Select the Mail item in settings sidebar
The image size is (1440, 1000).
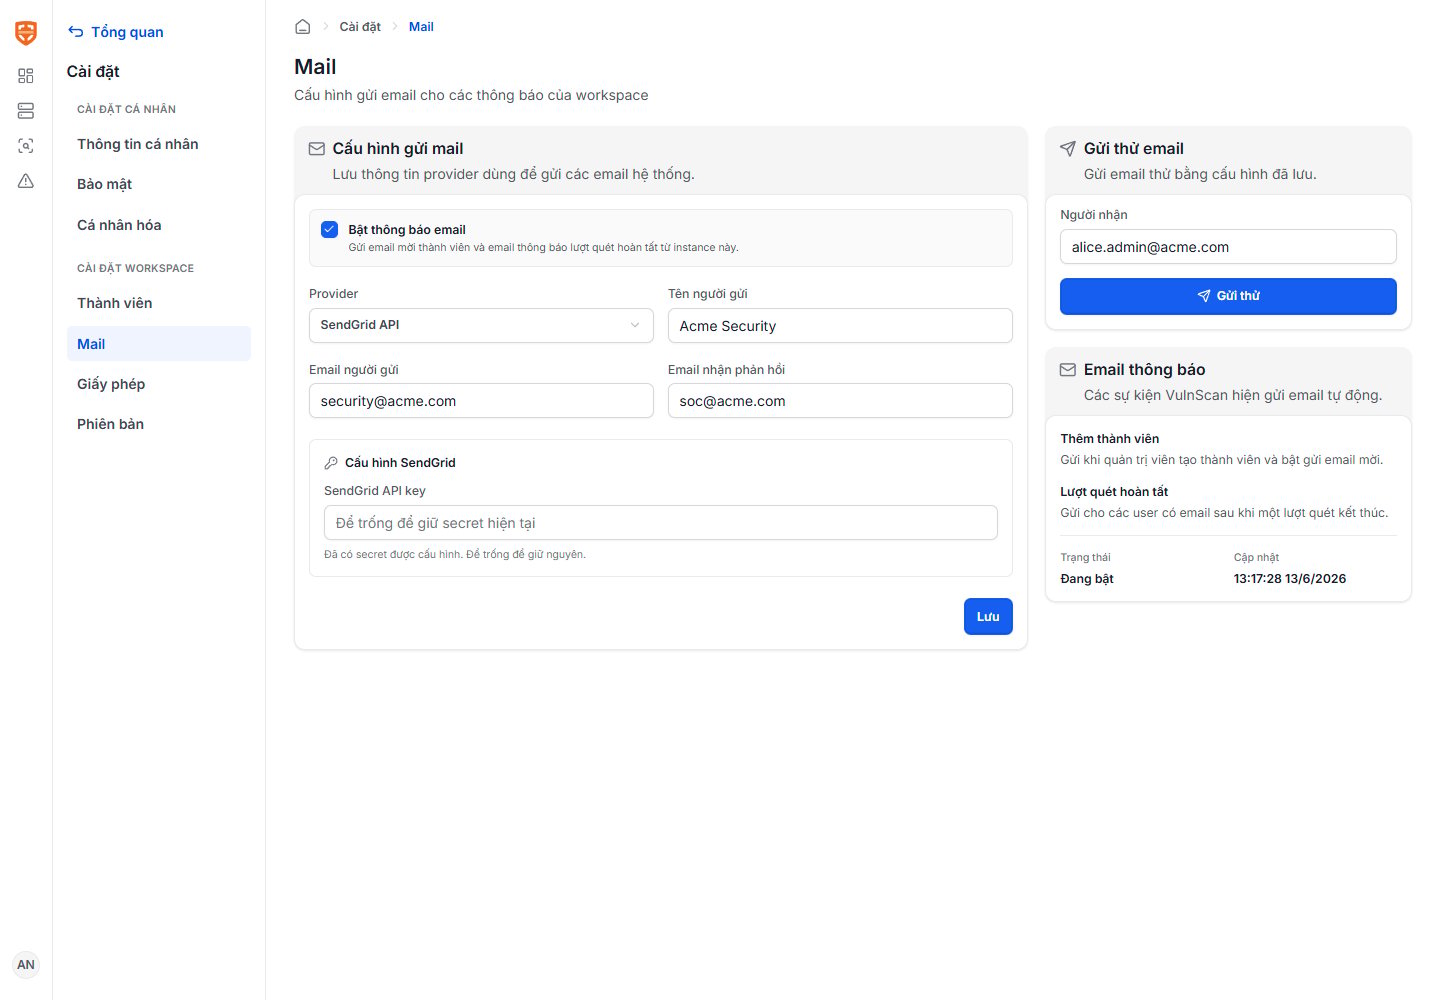click(159, 344)
